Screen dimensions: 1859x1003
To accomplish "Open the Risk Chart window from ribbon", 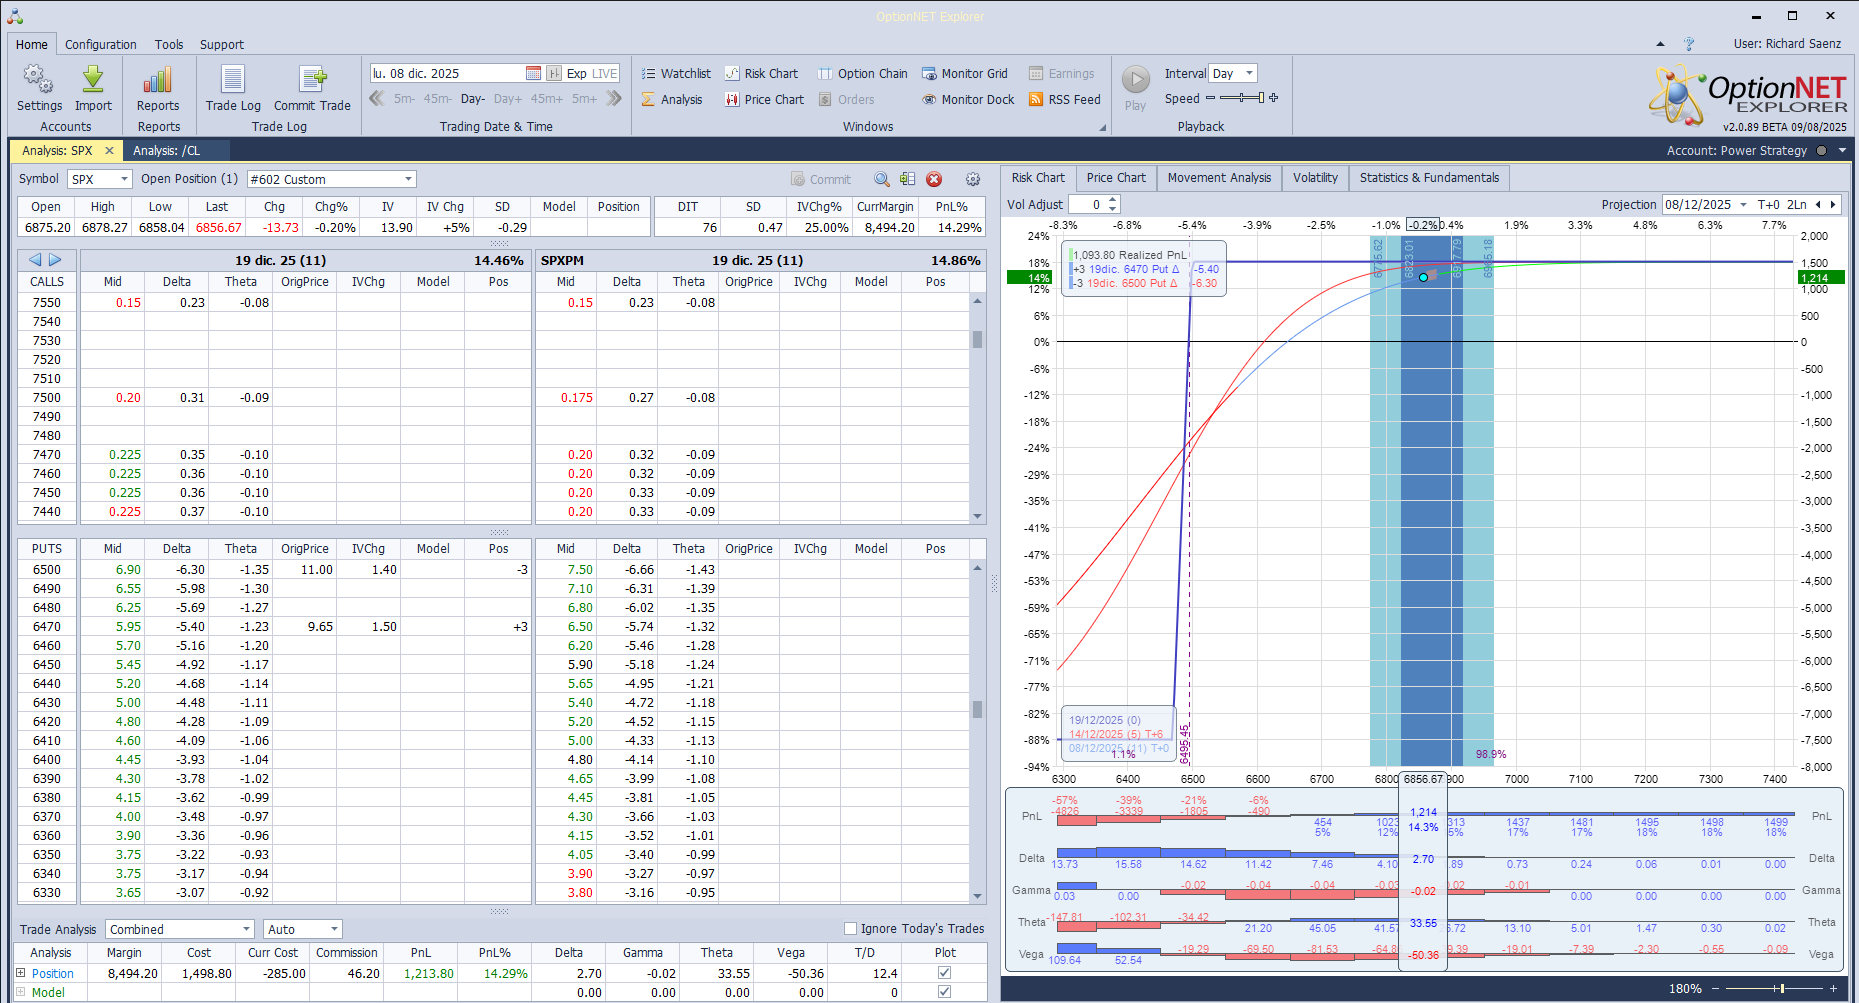I will point(761,73).
